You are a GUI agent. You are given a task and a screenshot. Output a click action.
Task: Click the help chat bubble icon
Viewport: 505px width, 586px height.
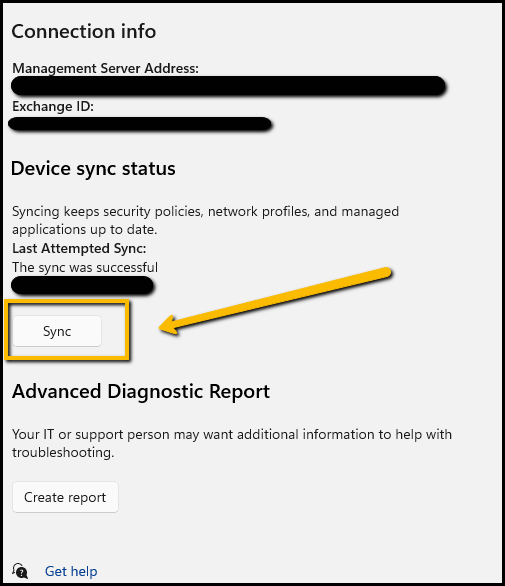pos(20,571)
